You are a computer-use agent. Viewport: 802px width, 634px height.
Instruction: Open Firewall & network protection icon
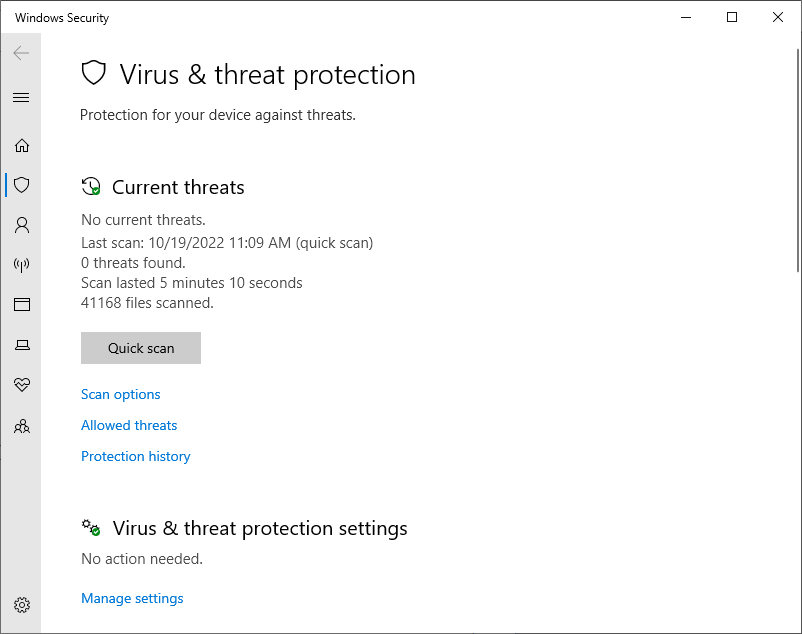click(21, 265)
